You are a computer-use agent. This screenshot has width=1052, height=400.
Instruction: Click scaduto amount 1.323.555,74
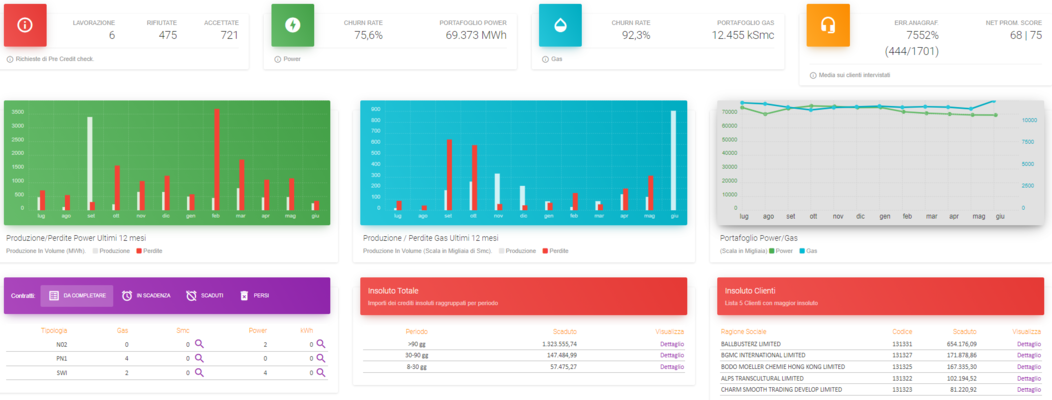pyautogui.click(x=560, y=344)
